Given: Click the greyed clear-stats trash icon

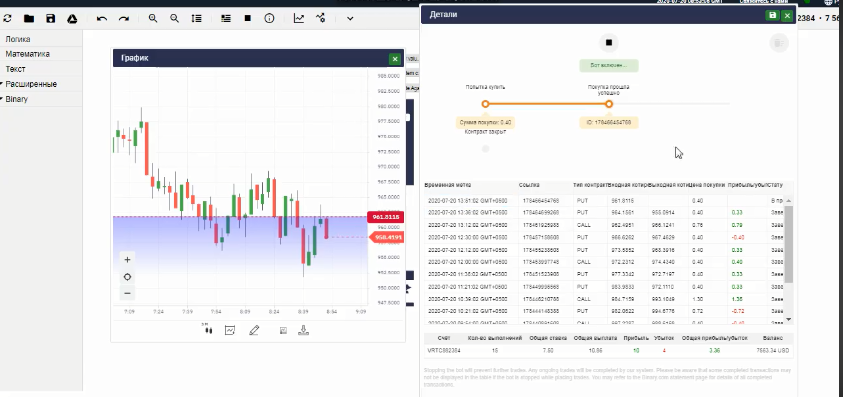Looking at the screenshot, I should [779, 43].
